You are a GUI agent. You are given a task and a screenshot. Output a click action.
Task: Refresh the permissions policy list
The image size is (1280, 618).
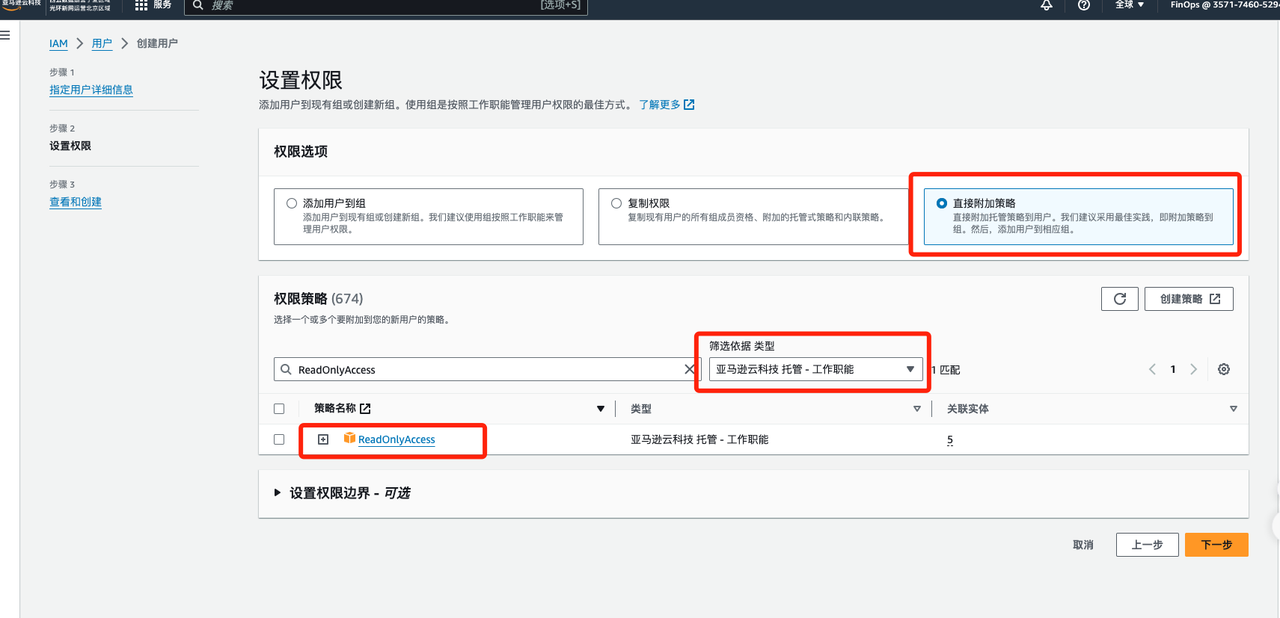1120,299
